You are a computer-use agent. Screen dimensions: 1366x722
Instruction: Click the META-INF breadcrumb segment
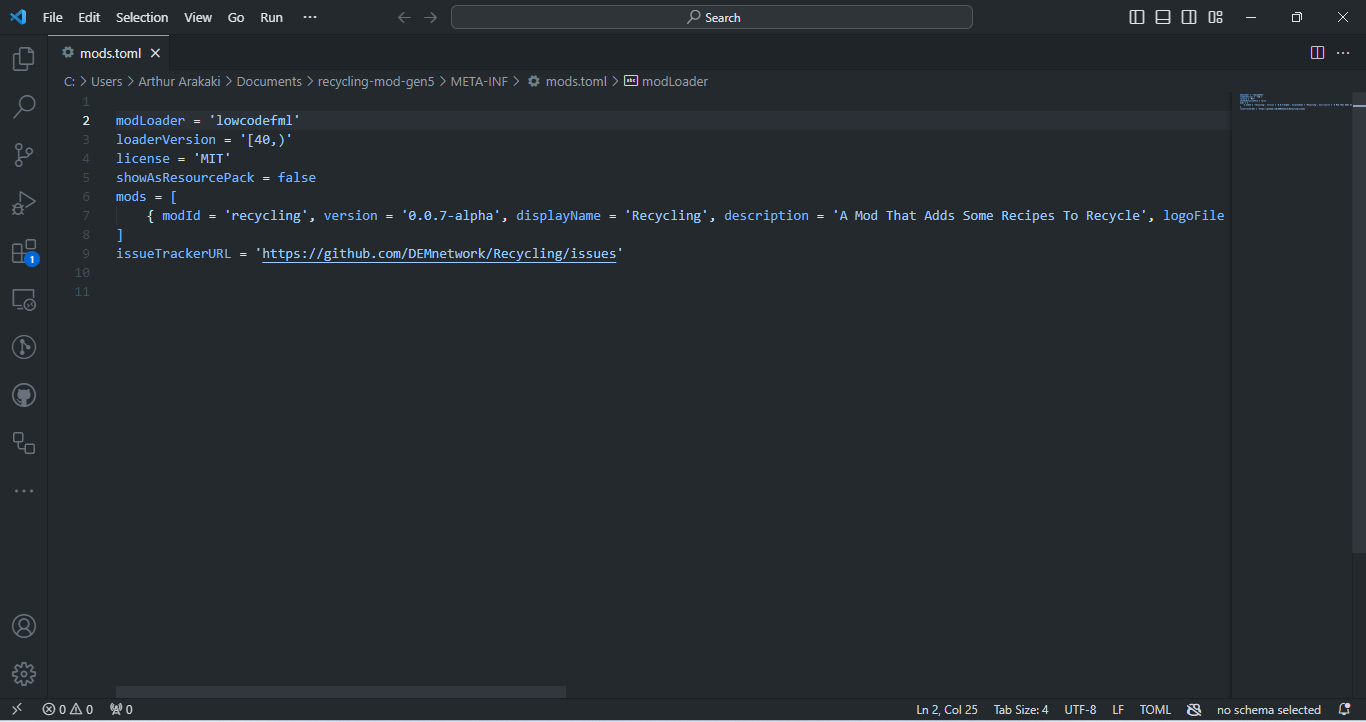(x=479, y=82)
